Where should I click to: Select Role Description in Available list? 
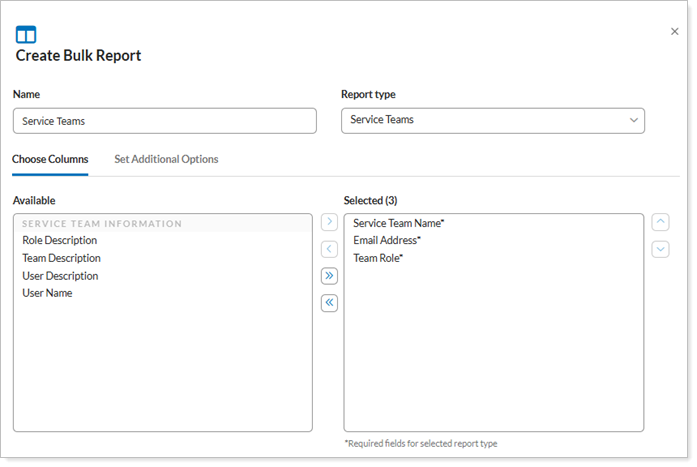coord(60,240)
